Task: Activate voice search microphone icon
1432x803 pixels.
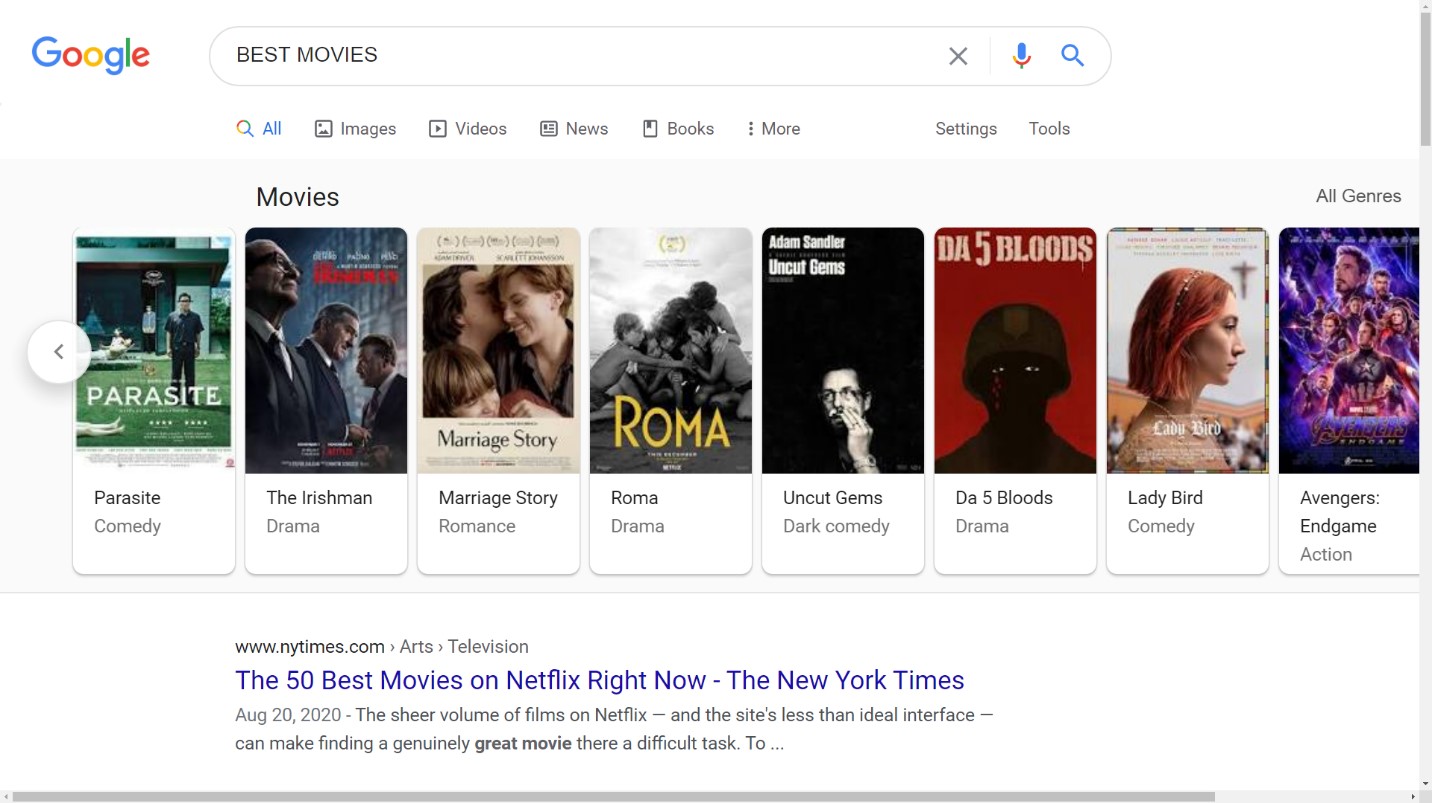Action: tap(1021, 56)
